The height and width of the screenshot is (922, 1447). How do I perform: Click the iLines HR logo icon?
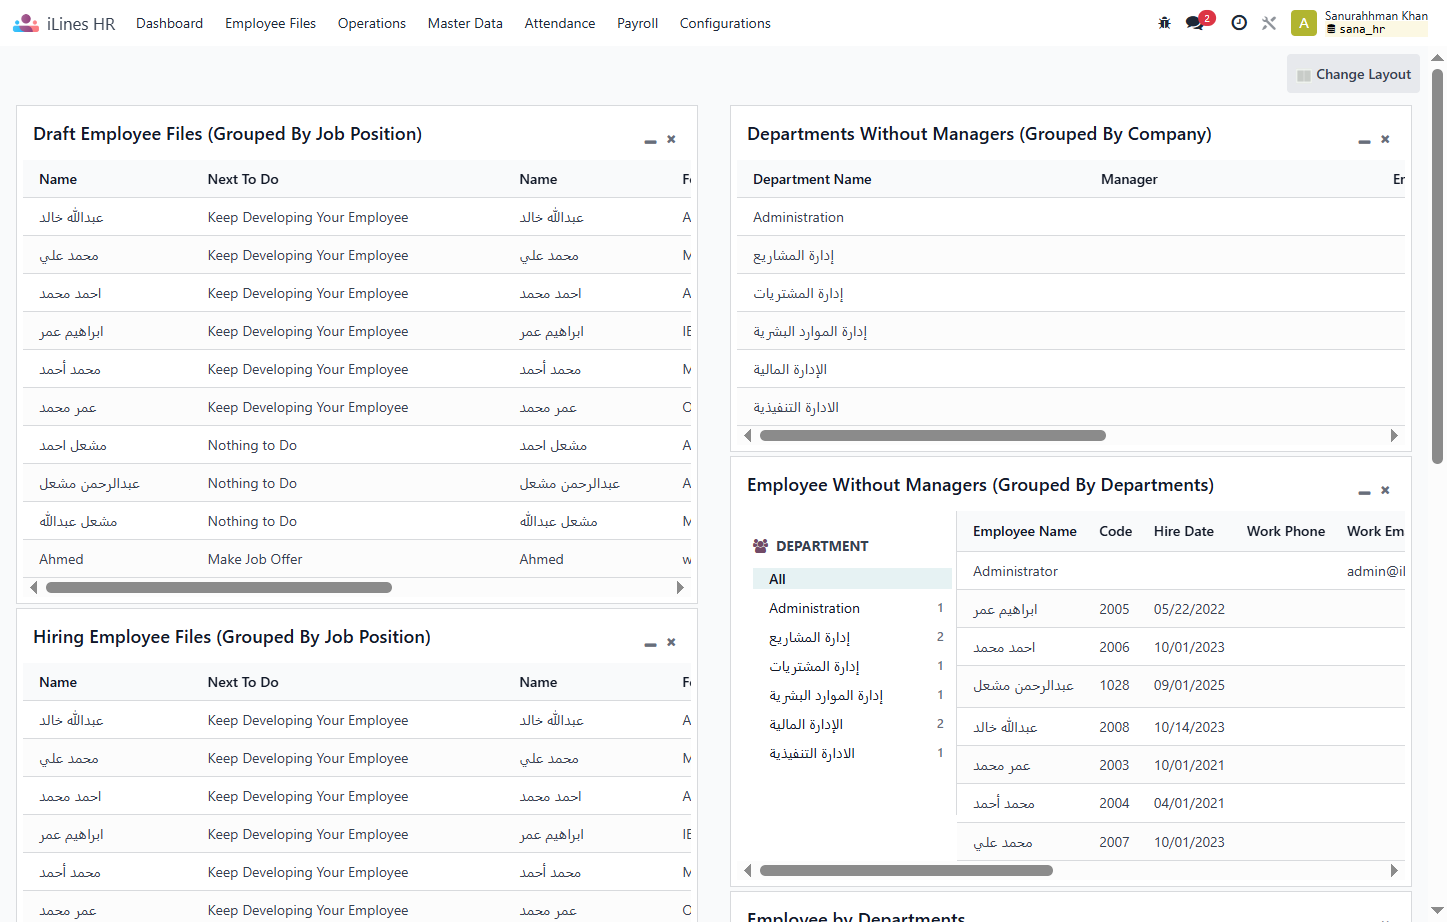26,23
